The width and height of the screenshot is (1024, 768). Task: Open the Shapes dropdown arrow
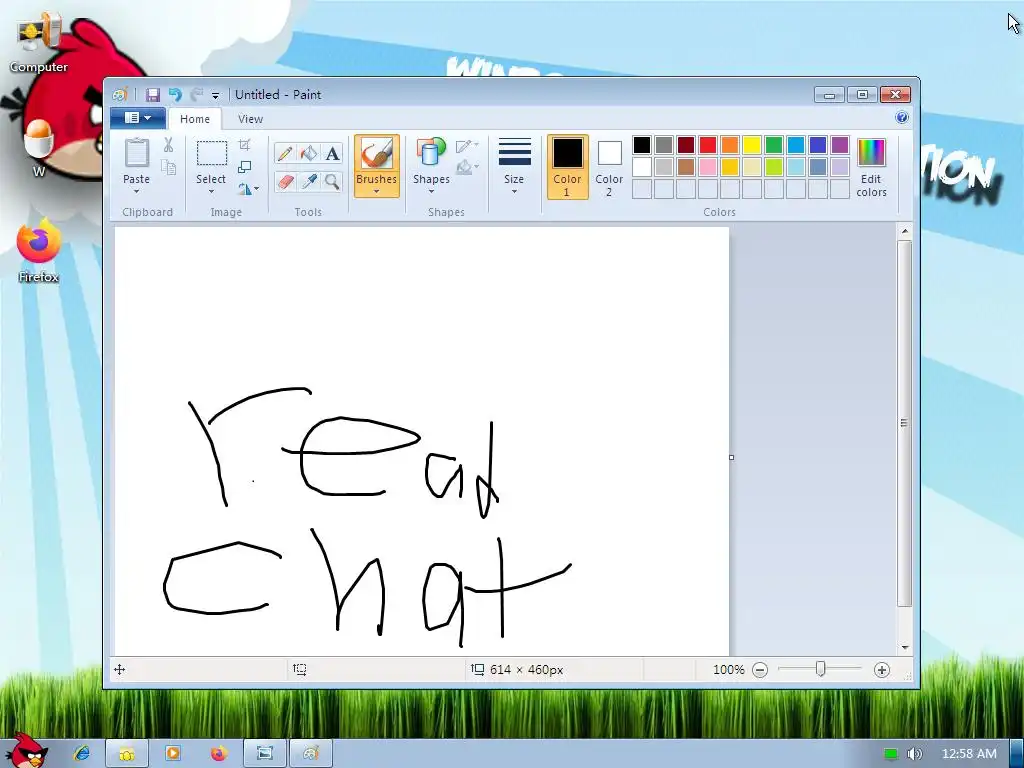431,192
